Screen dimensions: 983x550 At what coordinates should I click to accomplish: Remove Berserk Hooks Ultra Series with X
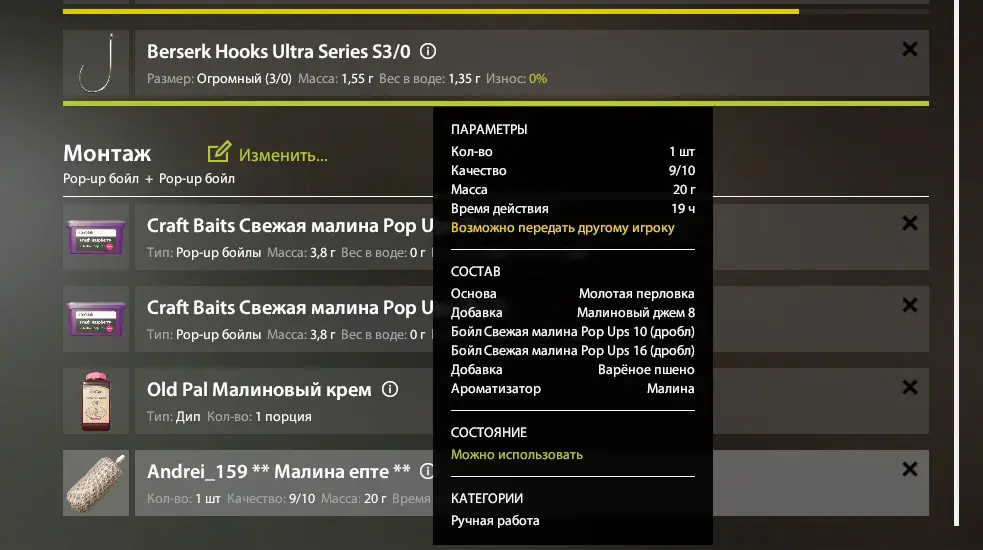910,49
